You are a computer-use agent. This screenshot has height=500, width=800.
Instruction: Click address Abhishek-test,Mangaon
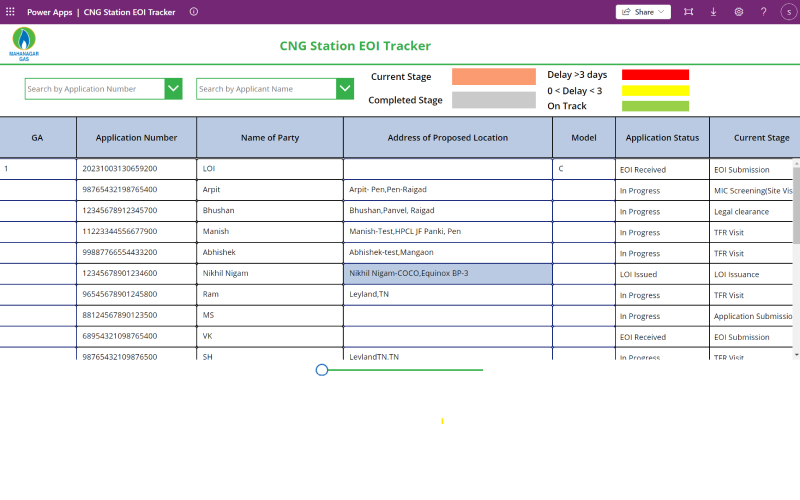(x=391, y=252)
